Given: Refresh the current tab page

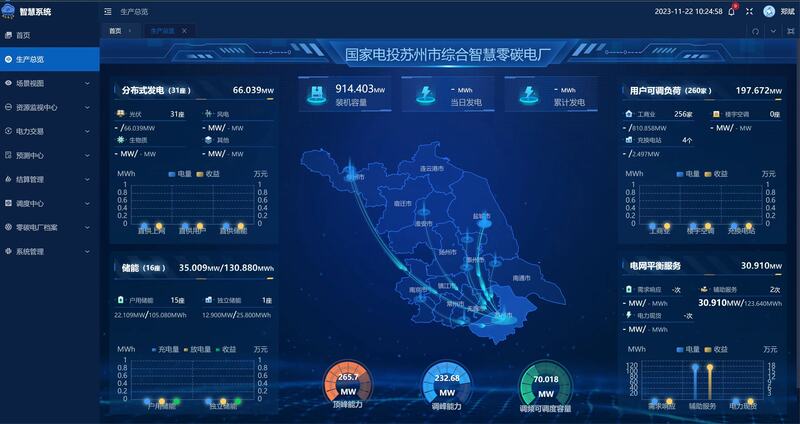Looking at the screenshot, I should [756, 31].
